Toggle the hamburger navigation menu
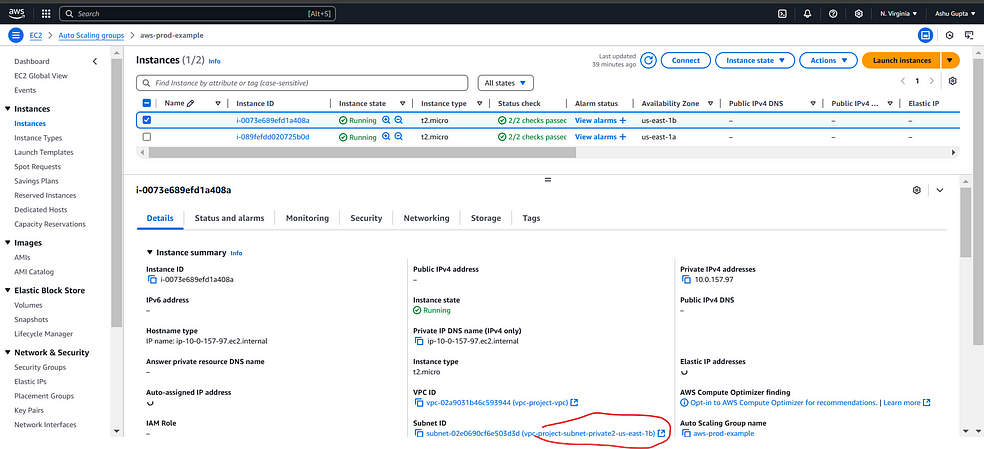Screen dimensions: 984x449 pos(16,35)
